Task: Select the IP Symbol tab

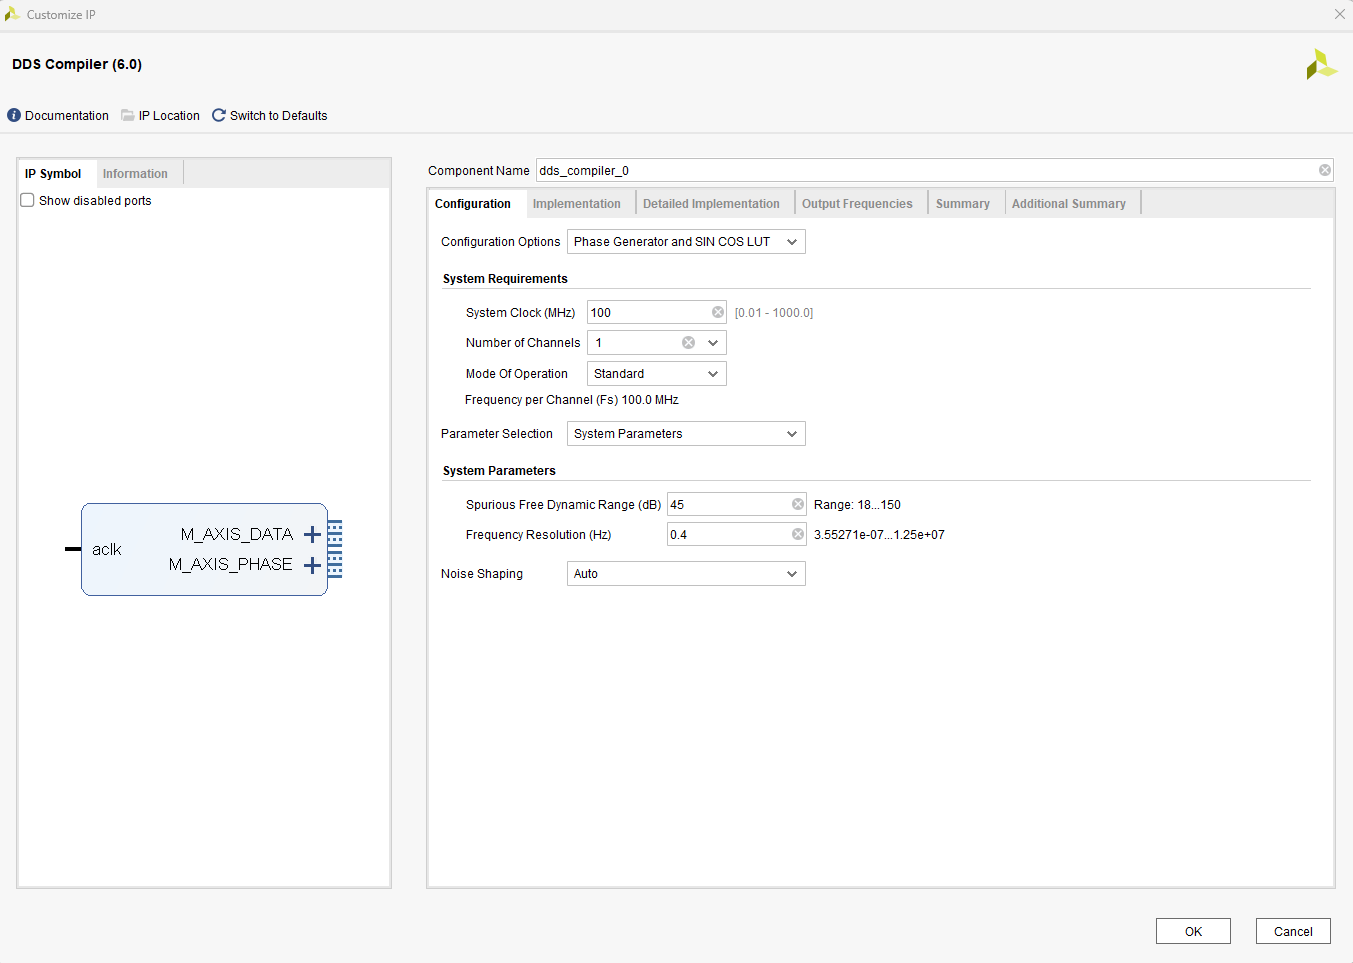Action: click(x=53, y=173)
